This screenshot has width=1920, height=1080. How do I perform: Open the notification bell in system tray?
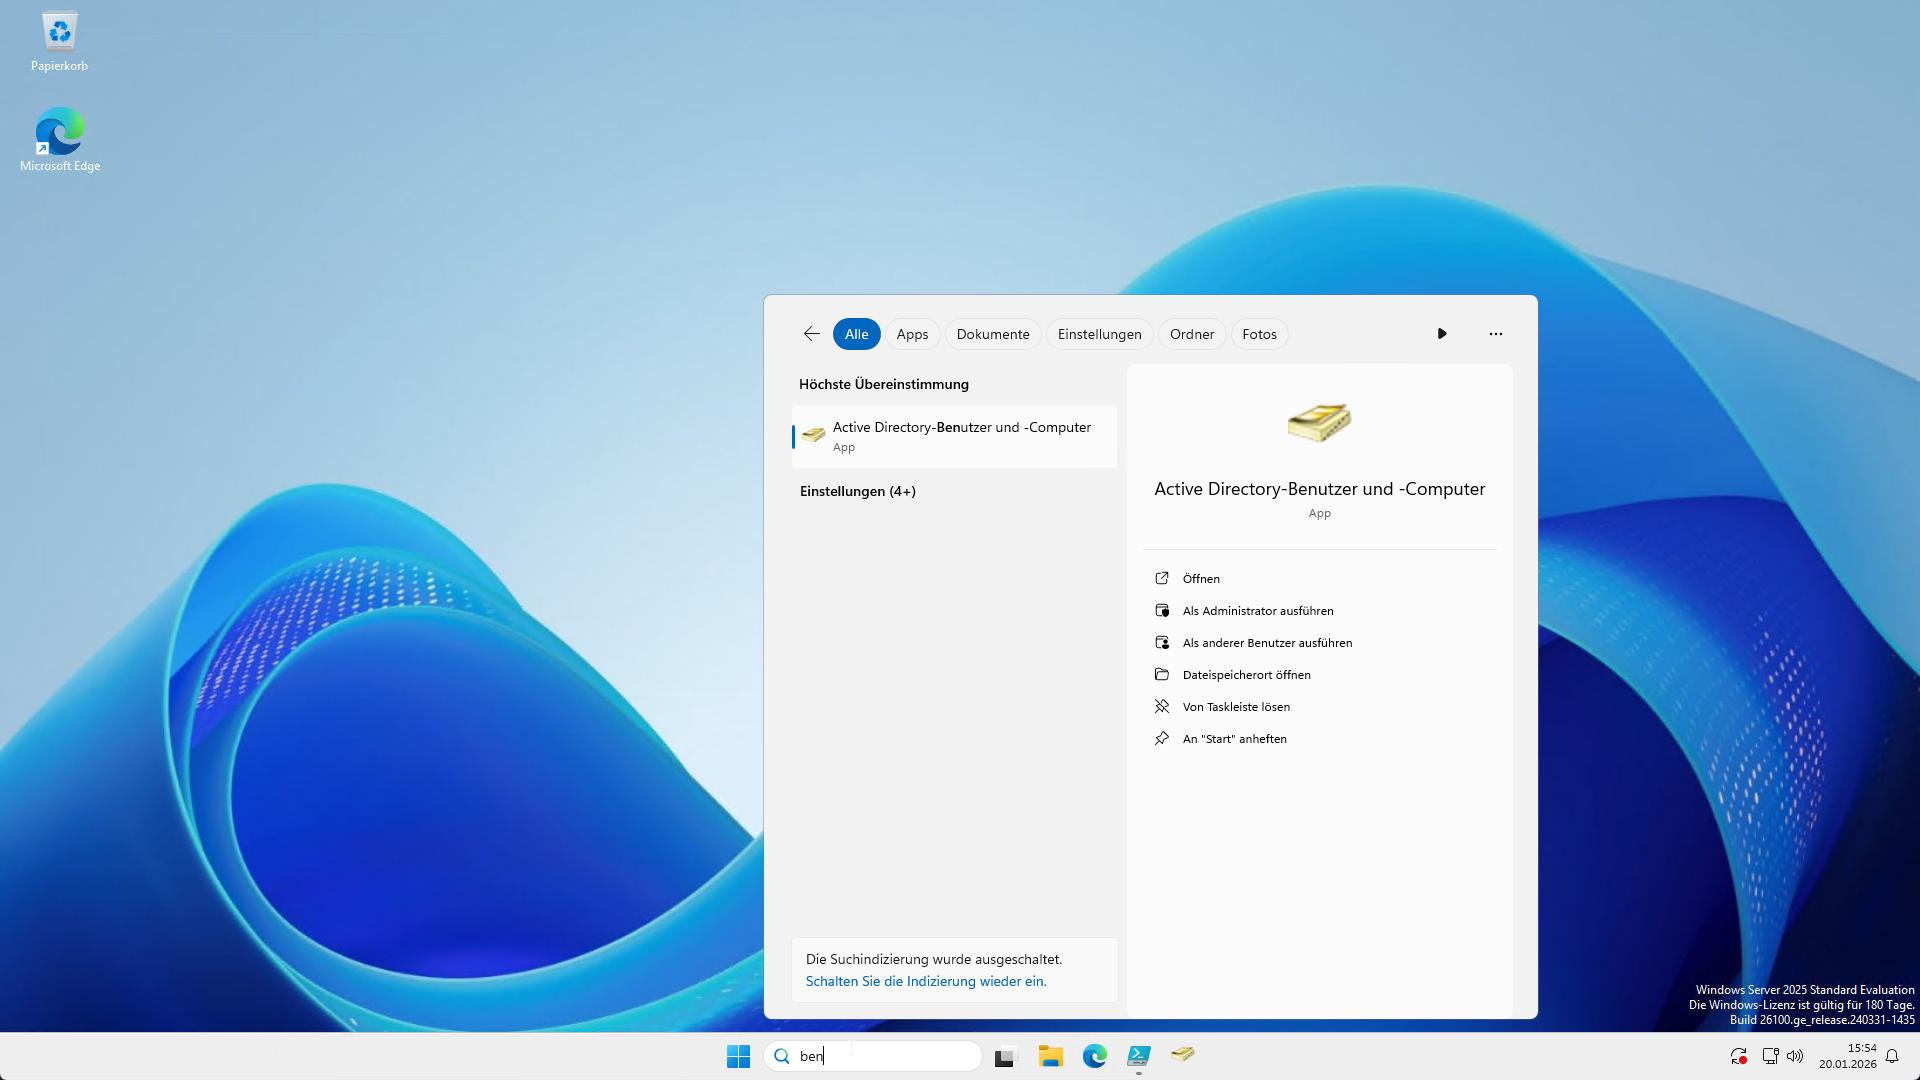(1892, 1056)
